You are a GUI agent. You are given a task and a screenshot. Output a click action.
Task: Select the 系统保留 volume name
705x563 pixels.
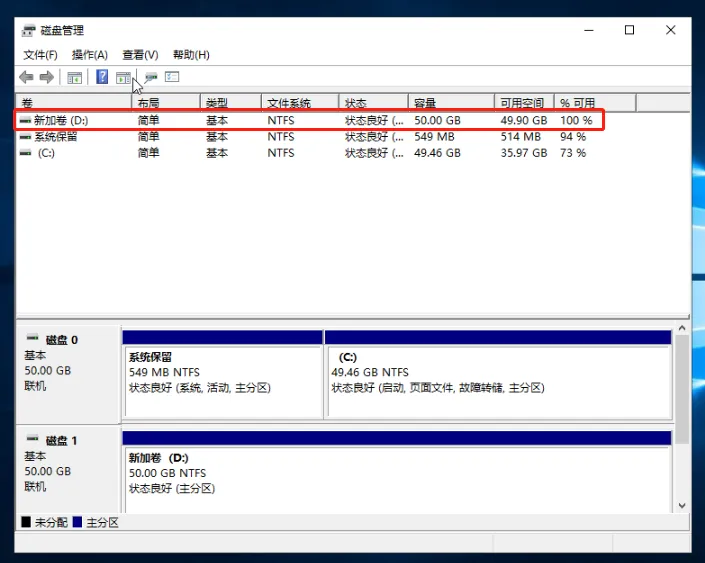pos(56,137)
